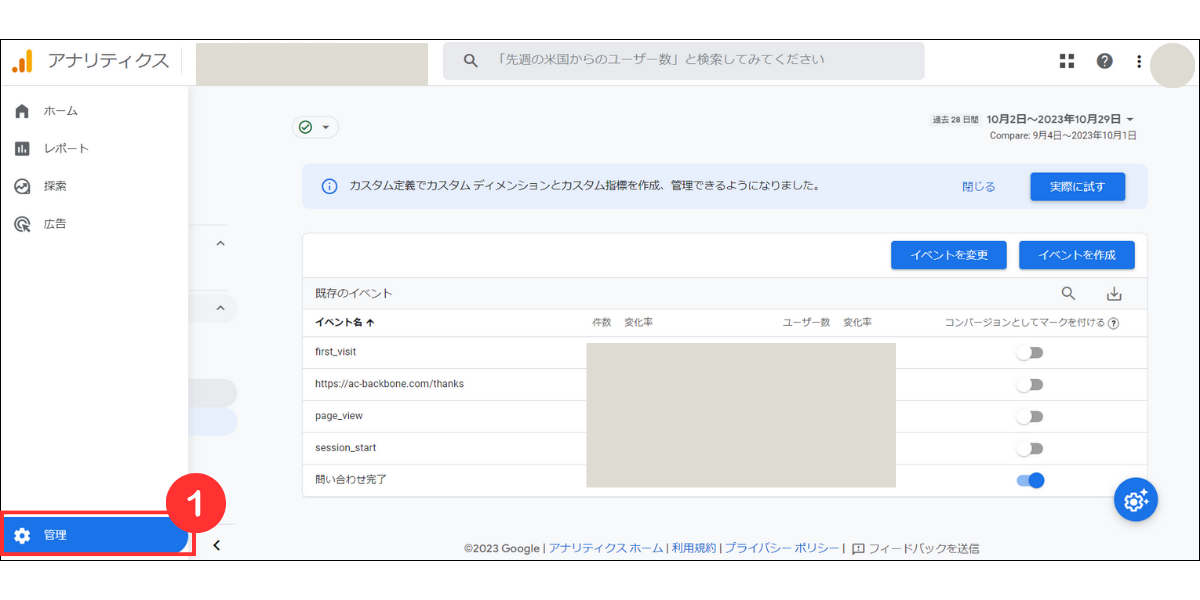1200x600 pixels.
Task: Collapse the lower submenu section chevron
Action: (x=221, y=308)
